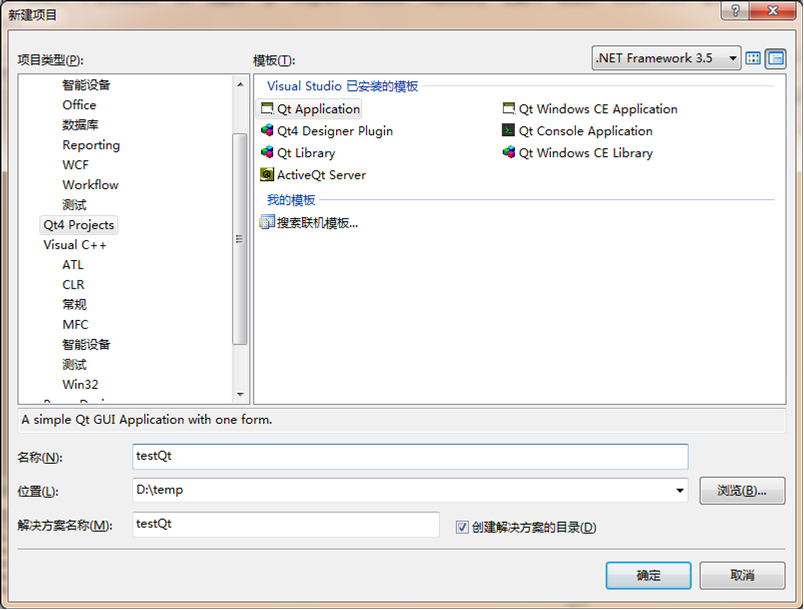Click the project types scrollbar up arrow
804x610 pixels.
click(240, 85)
